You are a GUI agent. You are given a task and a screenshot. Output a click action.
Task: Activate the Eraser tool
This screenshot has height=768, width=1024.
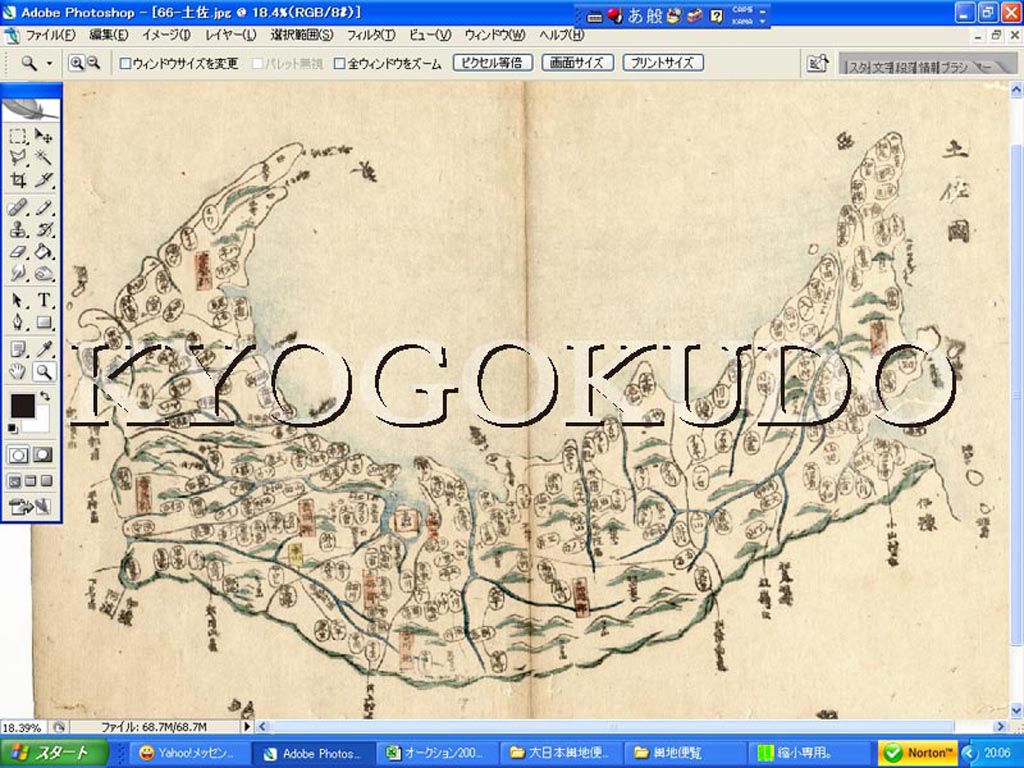coord(18,251)
